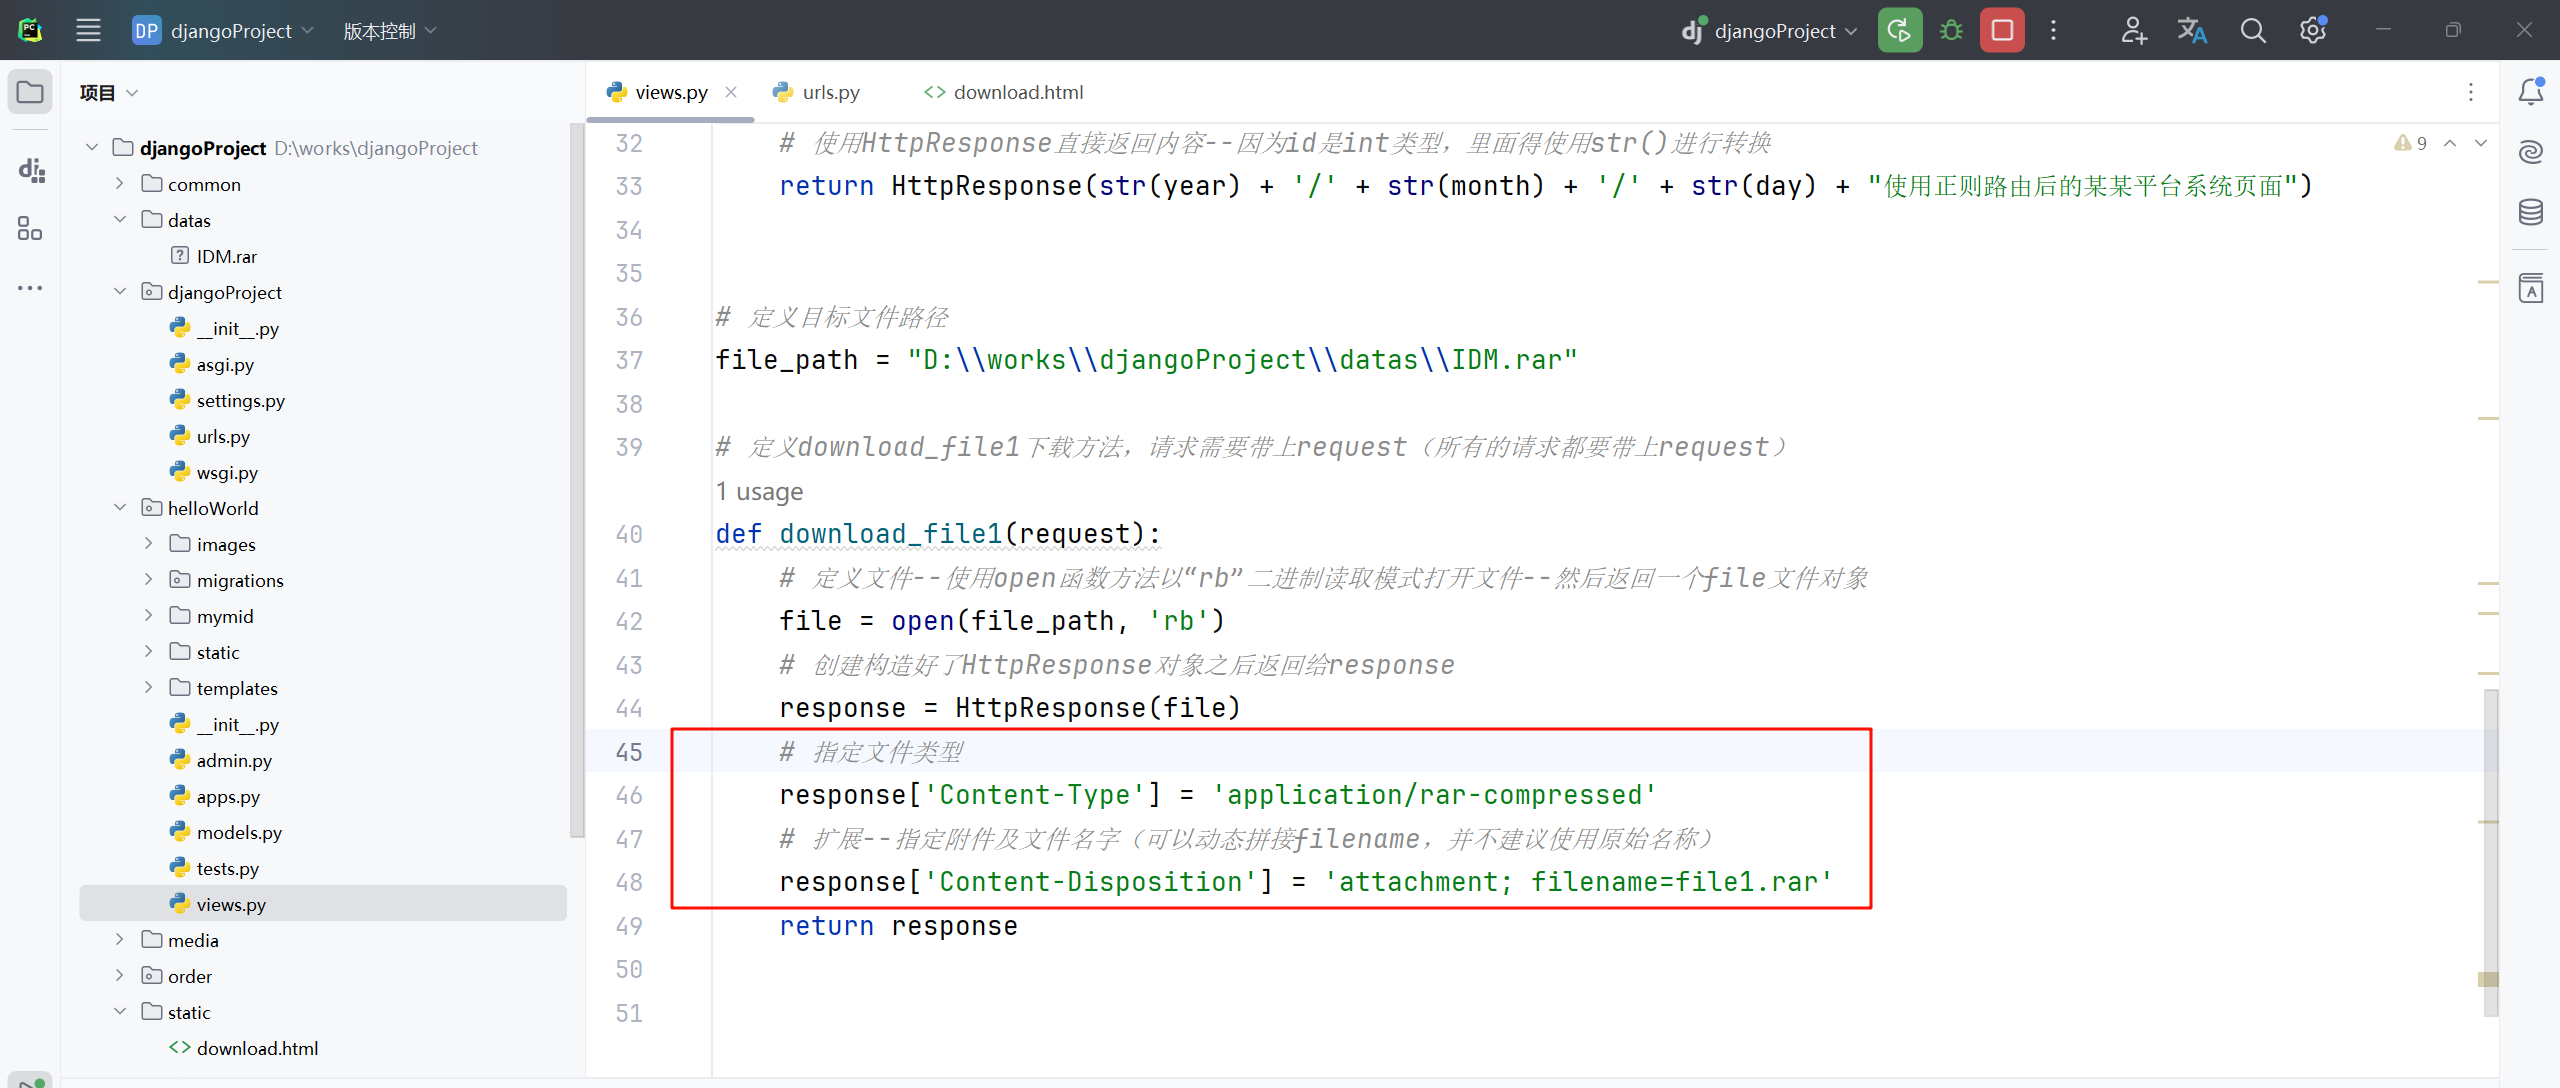Image resolution: width=2560 pixels, height=1088 pixels.
Task: Open the 版本控制 menu
Action: [390, 30]
